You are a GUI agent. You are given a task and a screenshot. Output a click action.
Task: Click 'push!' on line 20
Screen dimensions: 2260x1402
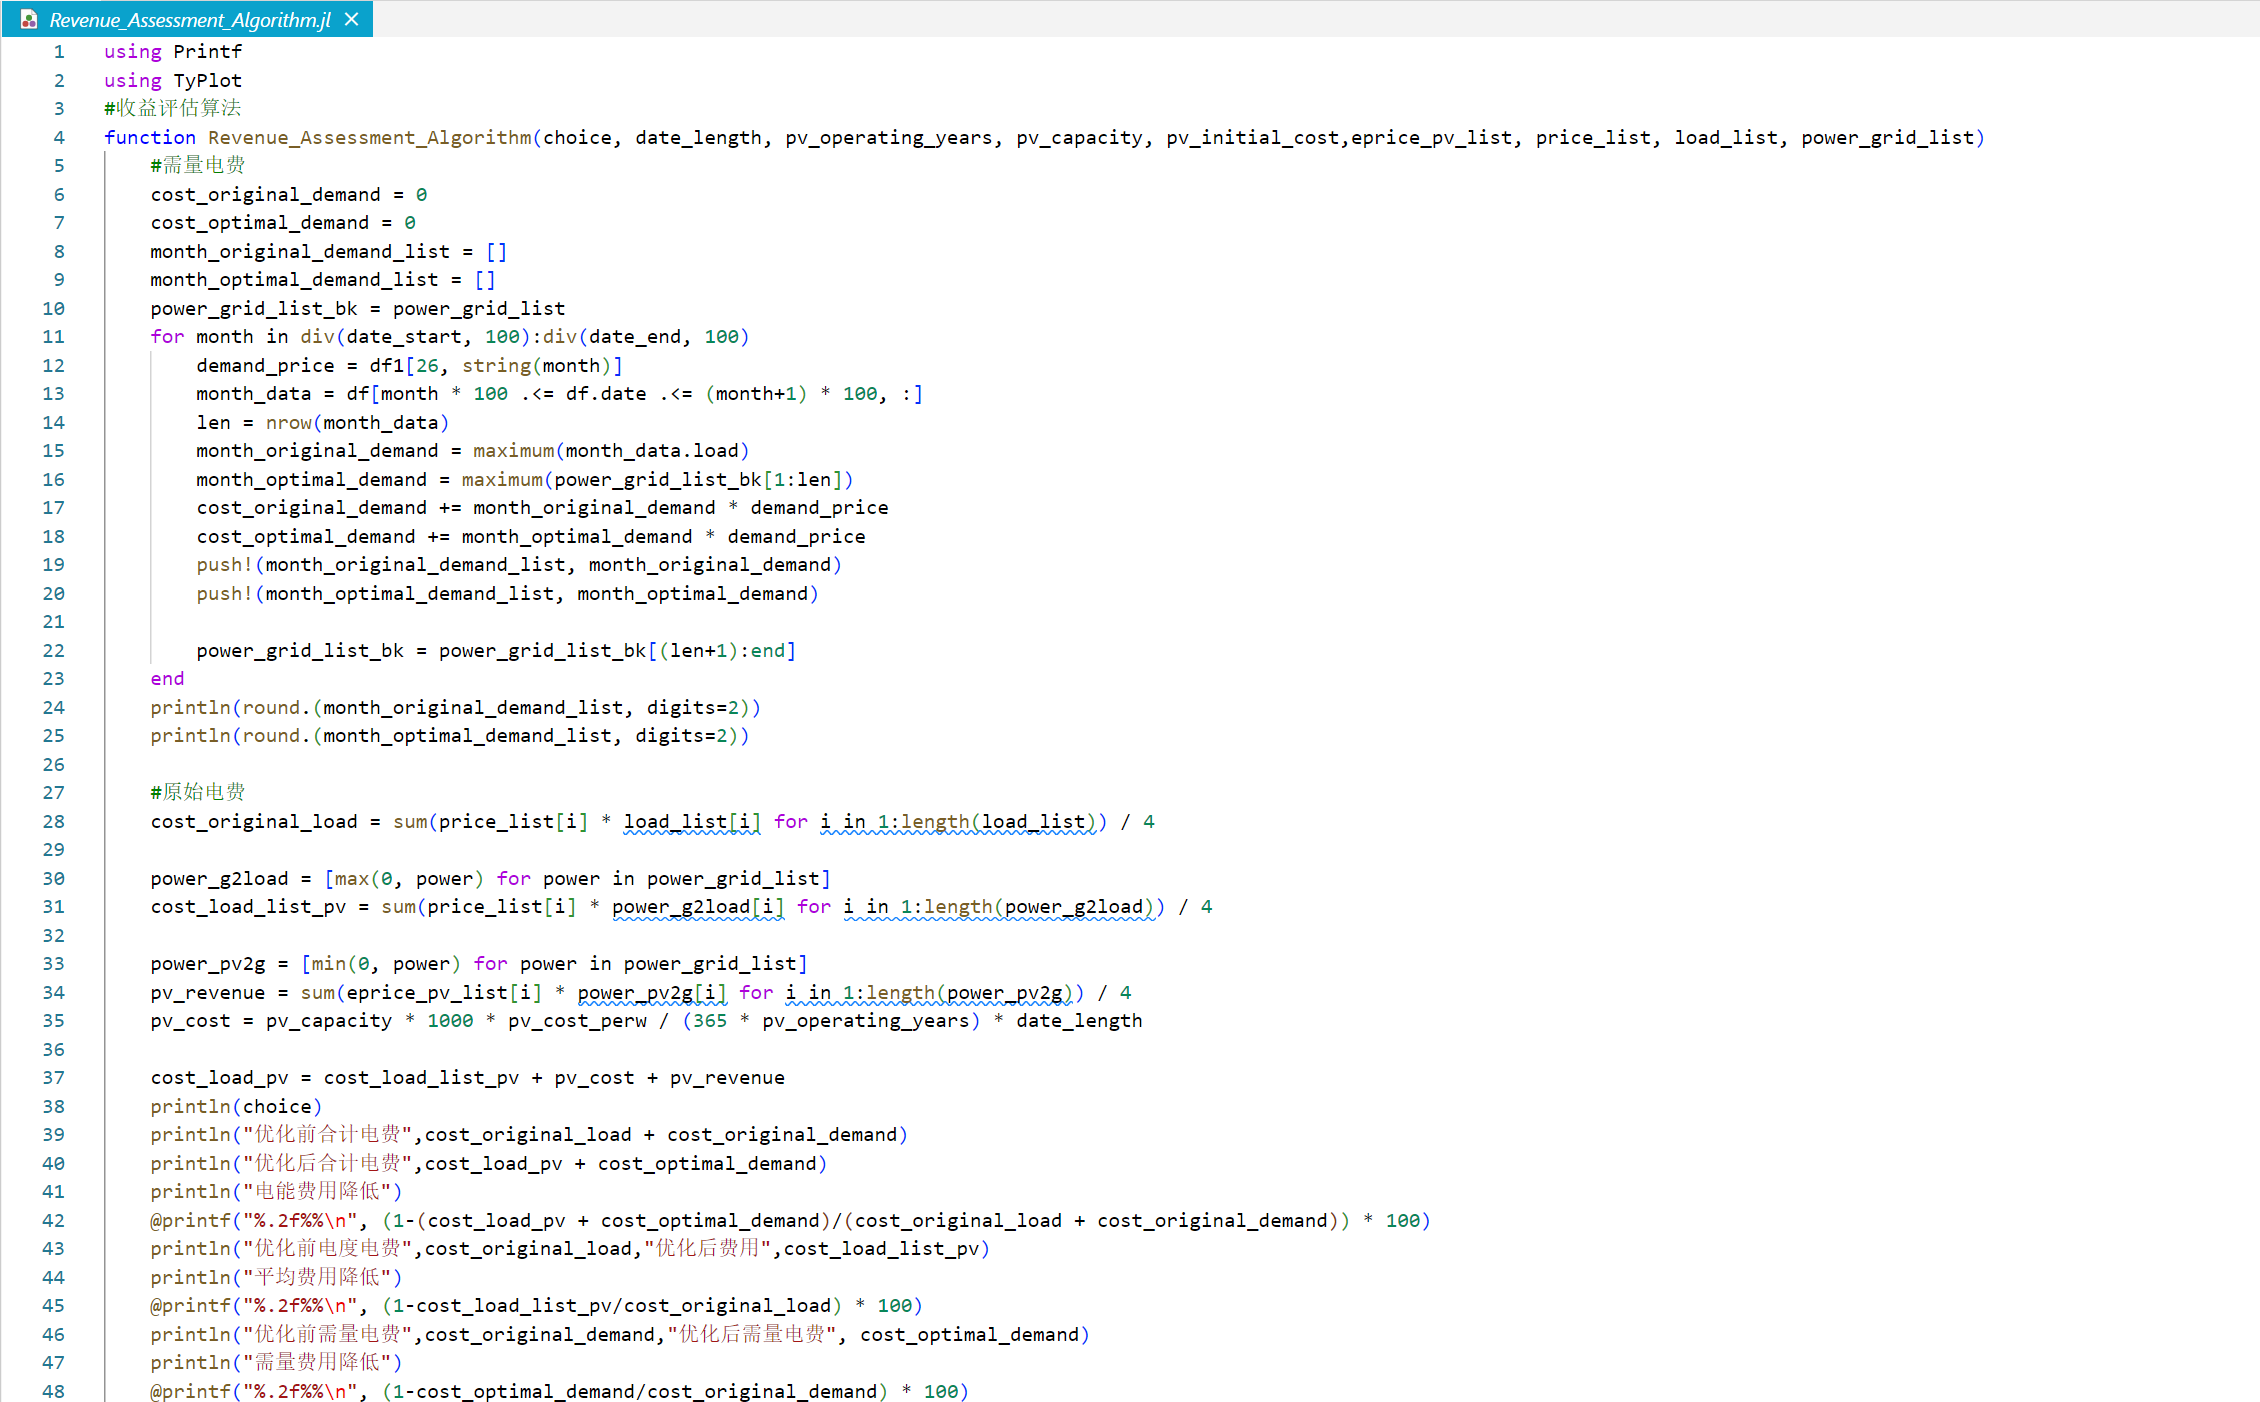click(225, 593)
